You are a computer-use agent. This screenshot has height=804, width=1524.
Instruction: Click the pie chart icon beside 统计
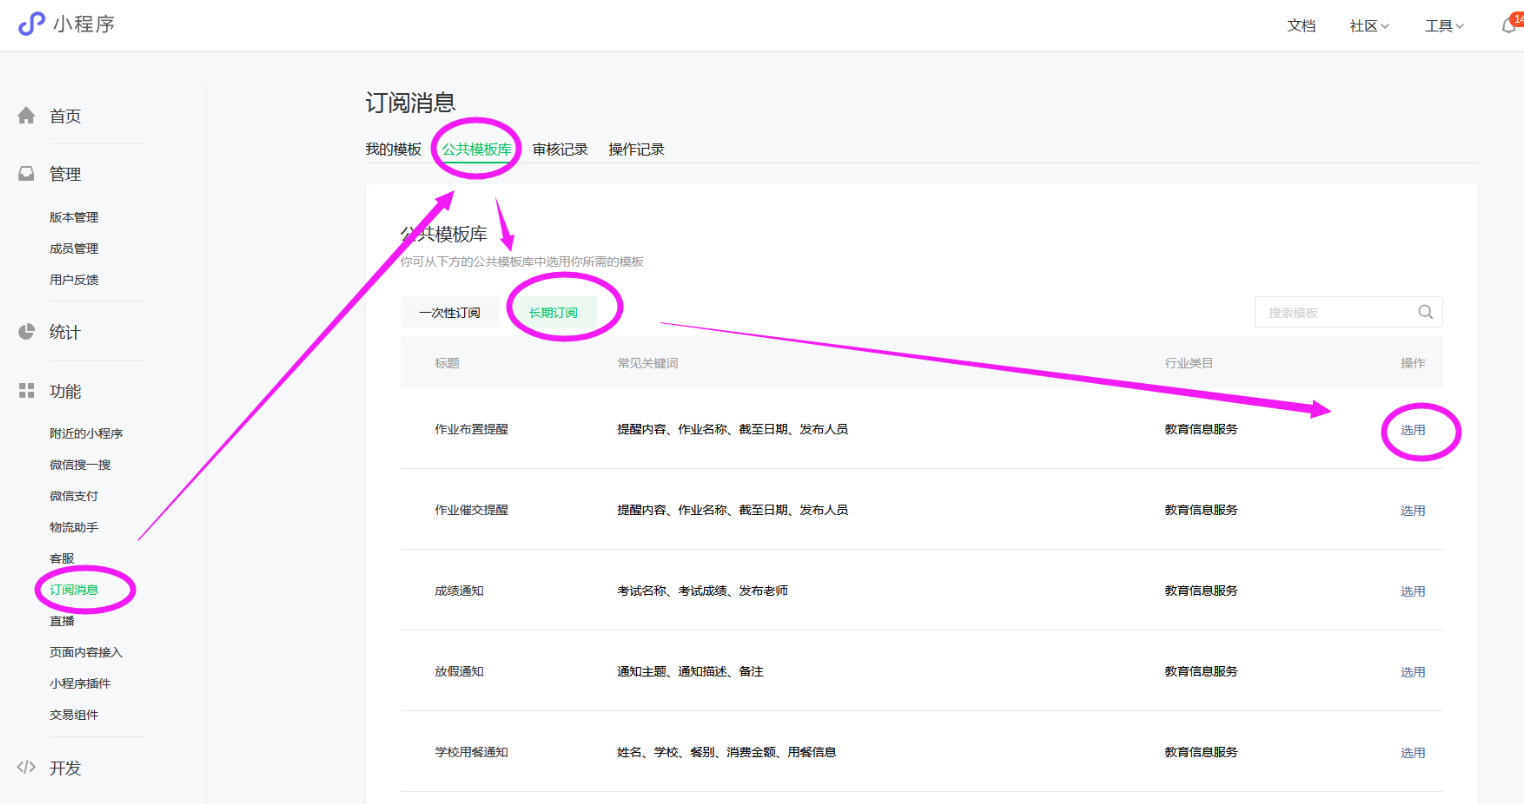(27, 332)
